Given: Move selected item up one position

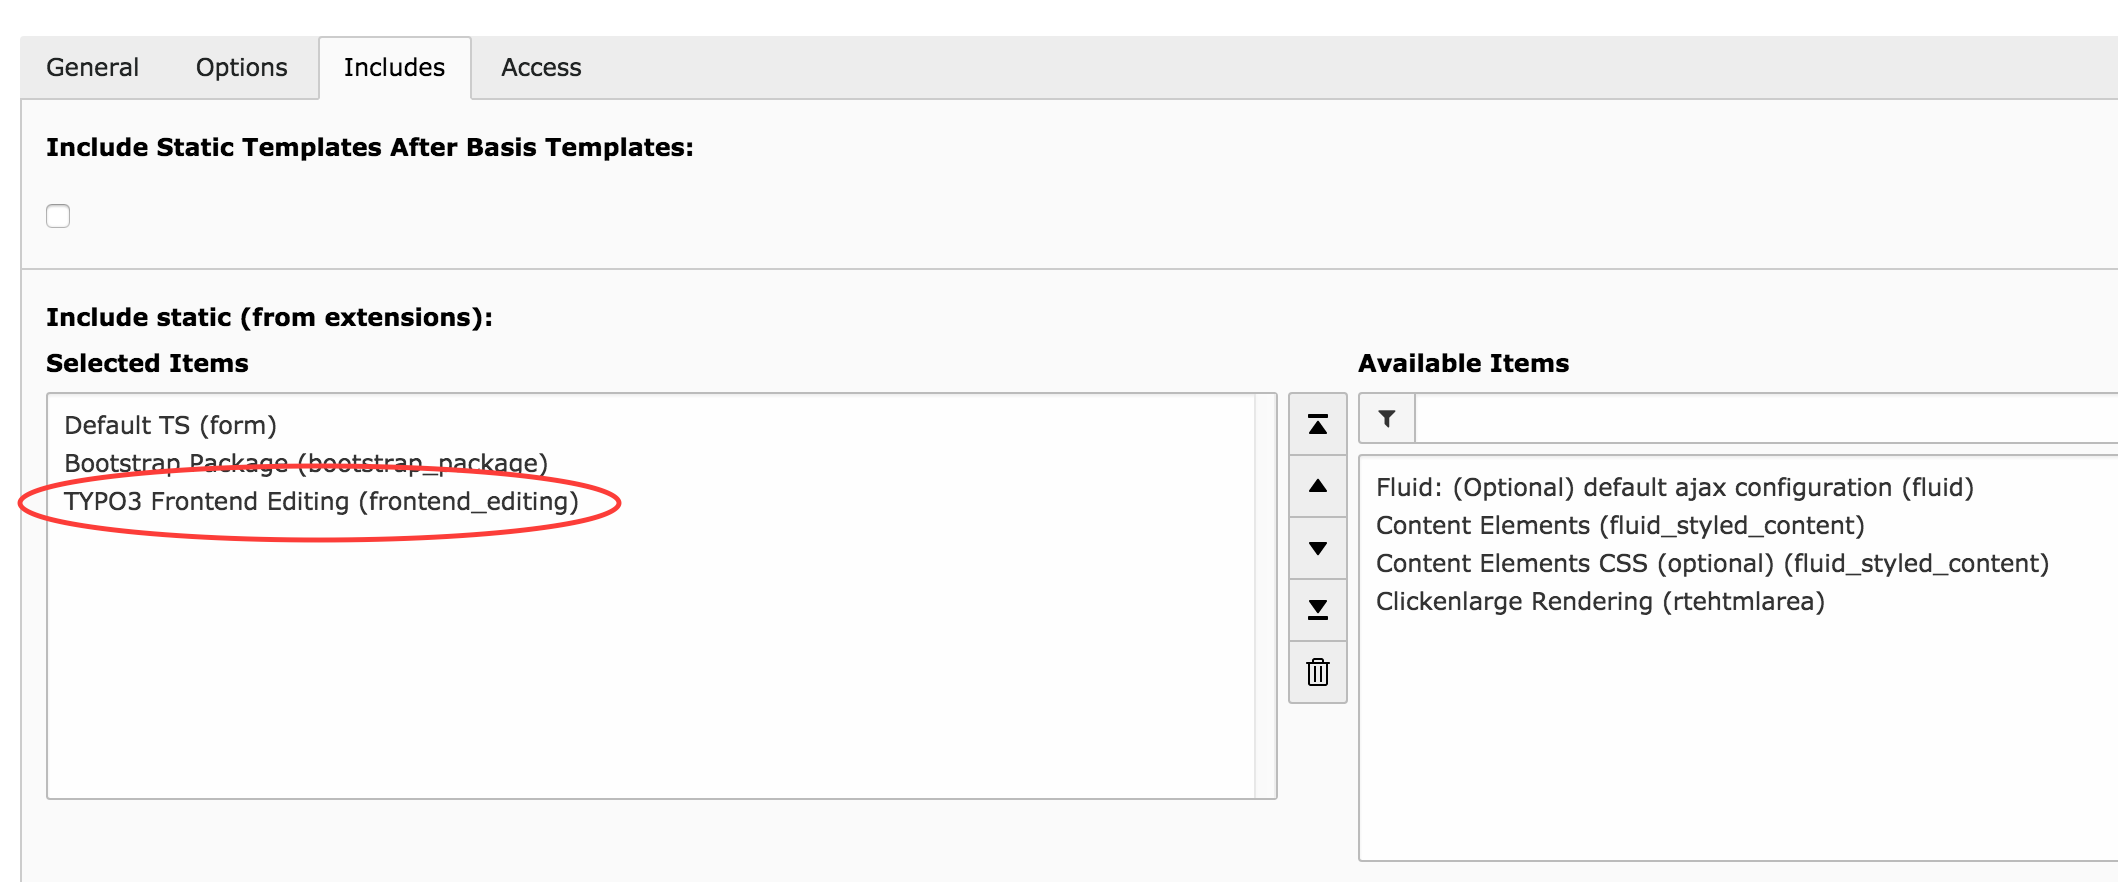Looking at the screenshot, I should 1318,487.
